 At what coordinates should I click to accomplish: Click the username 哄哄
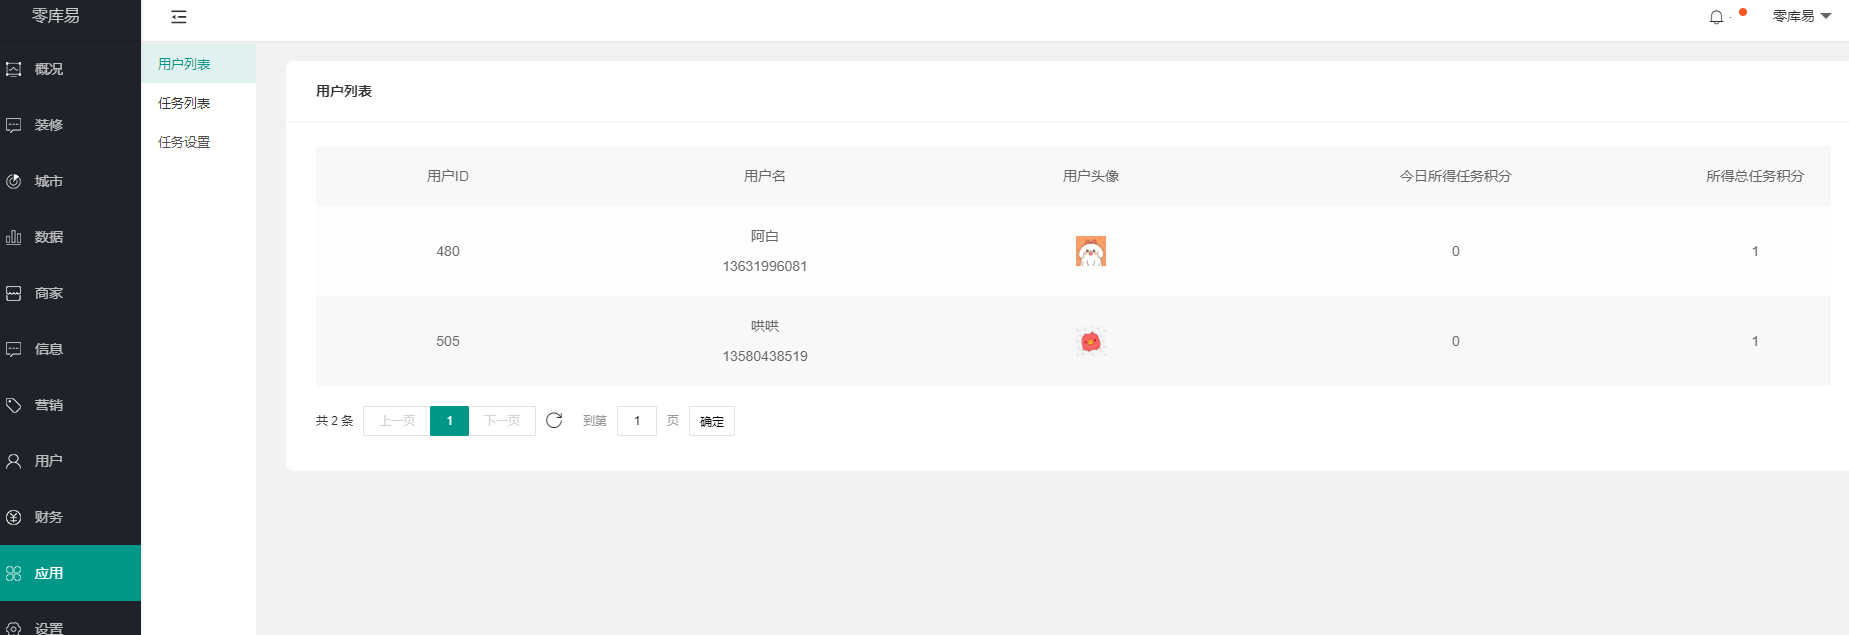coord(765,326)
